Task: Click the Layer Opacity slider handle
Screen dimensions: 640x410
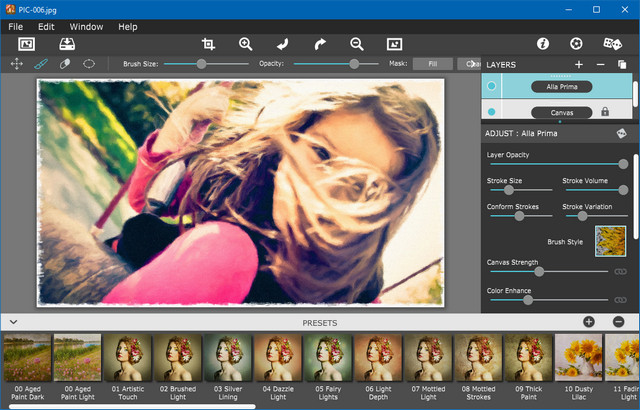Action: click(x=623, y=164)
